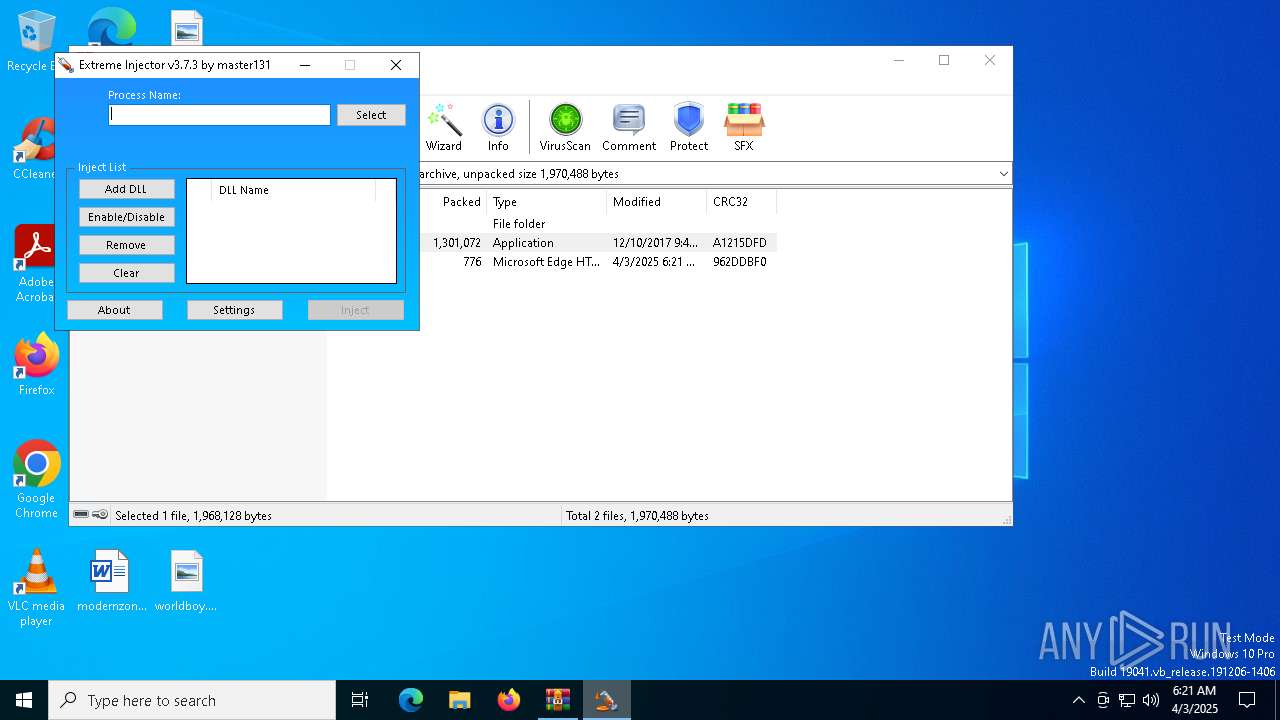Click the WinRAR status bar drive icon
Screen dimensions: 1280x720
click(x=81, y=515)
